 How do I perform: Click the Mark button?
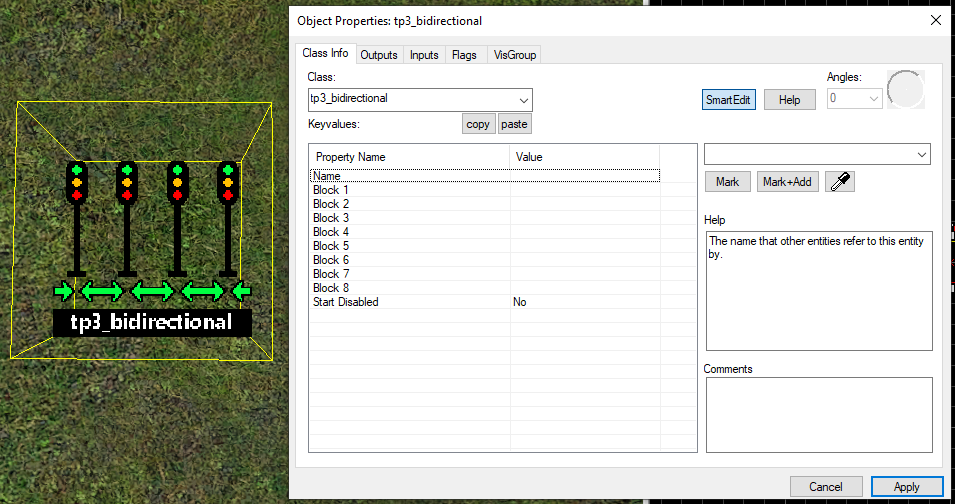pos(727,181)
